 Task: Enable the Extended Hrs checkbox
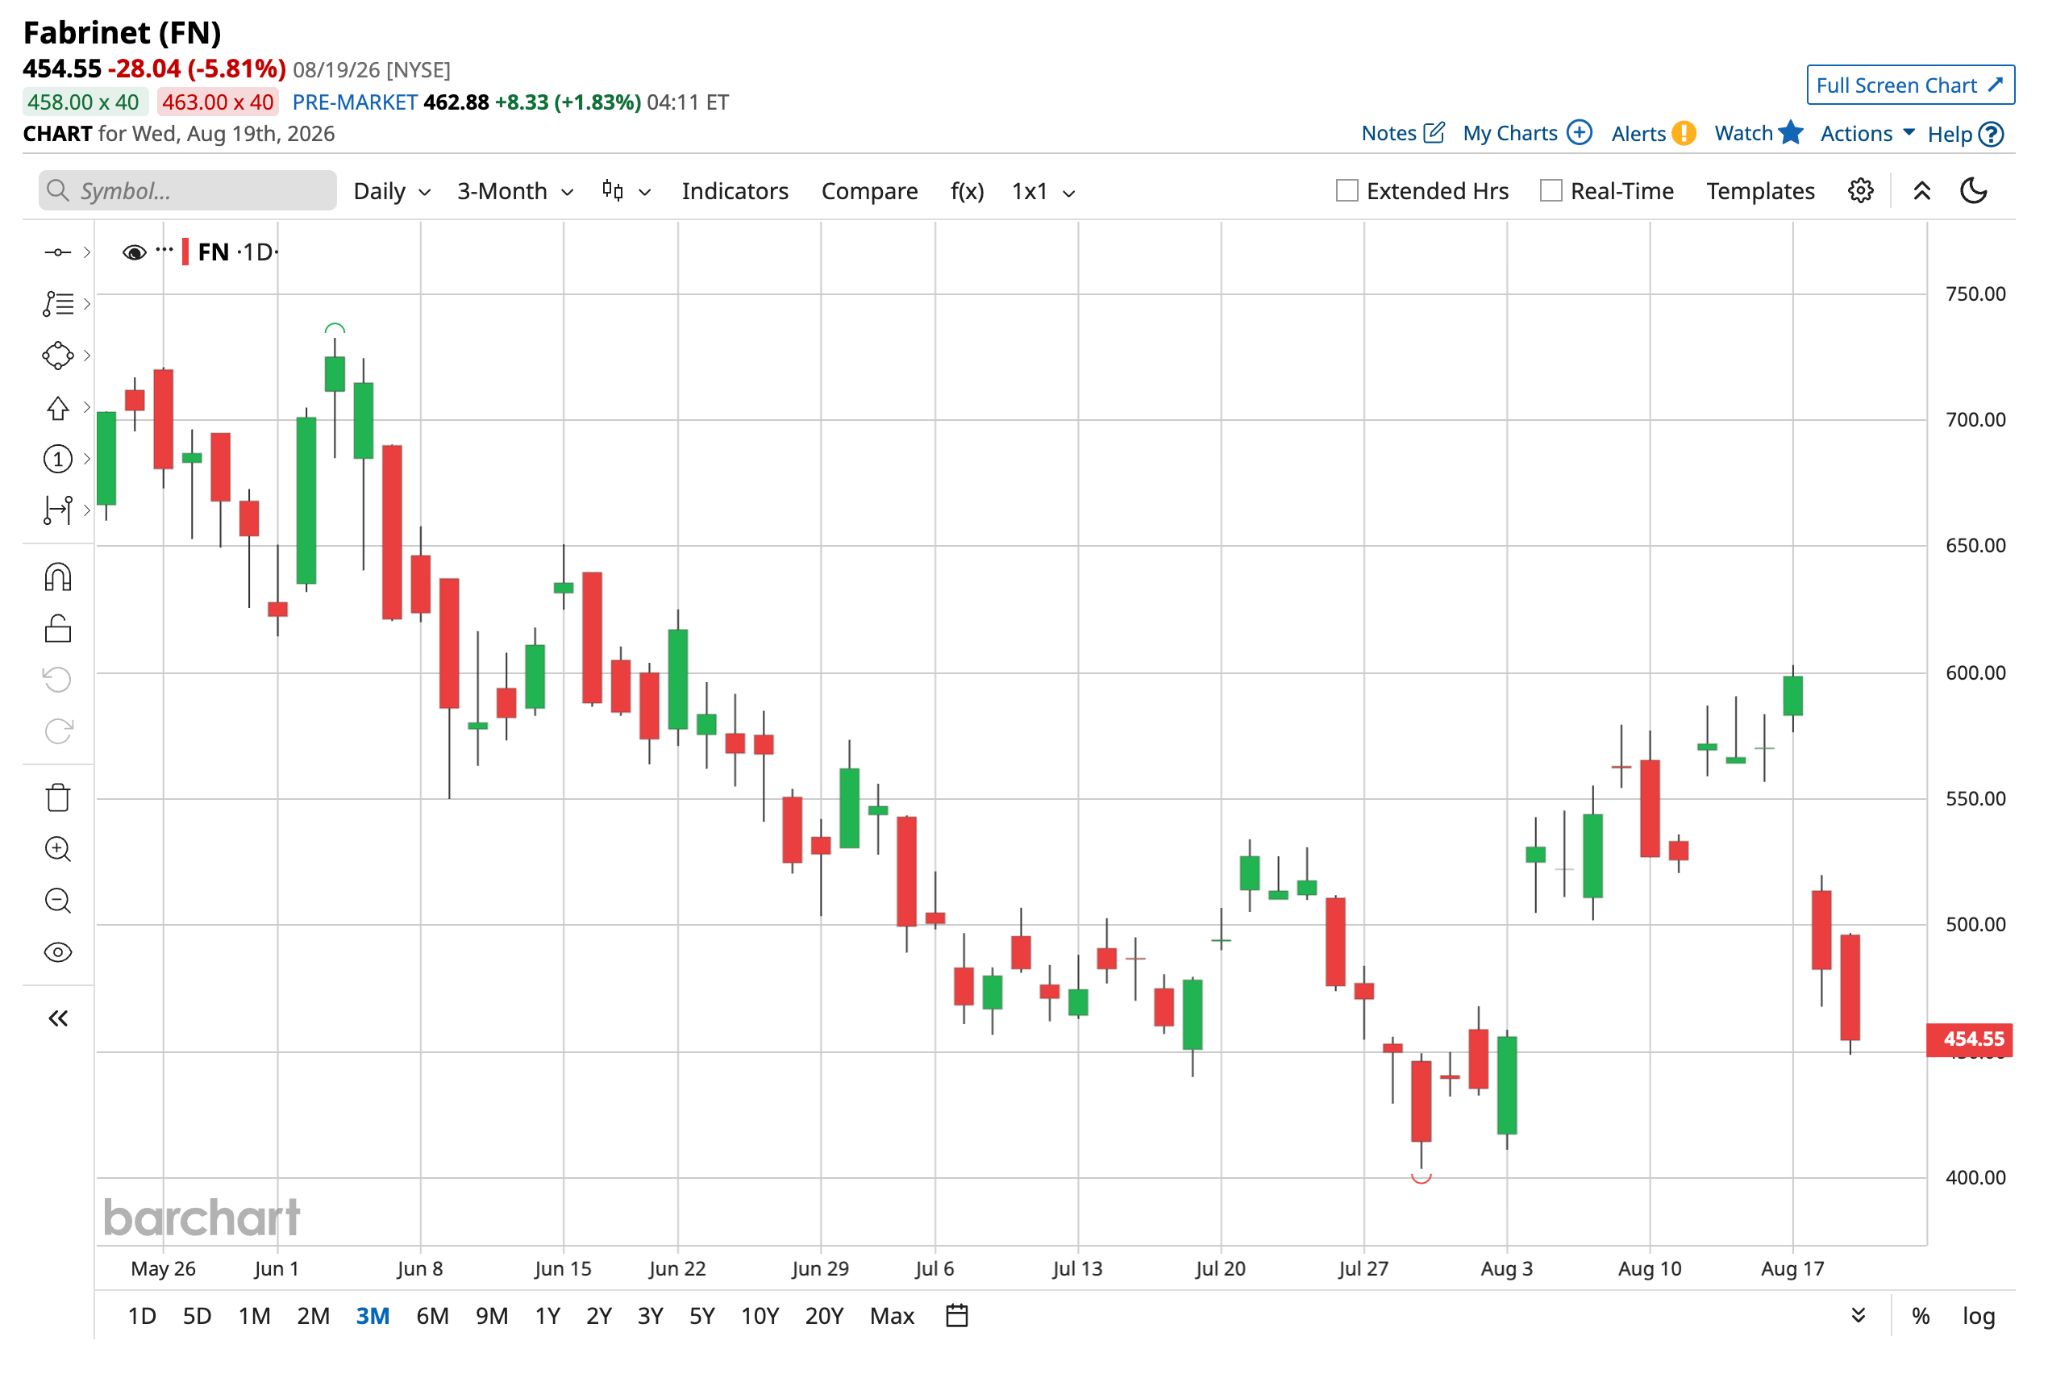point(1347,191)
